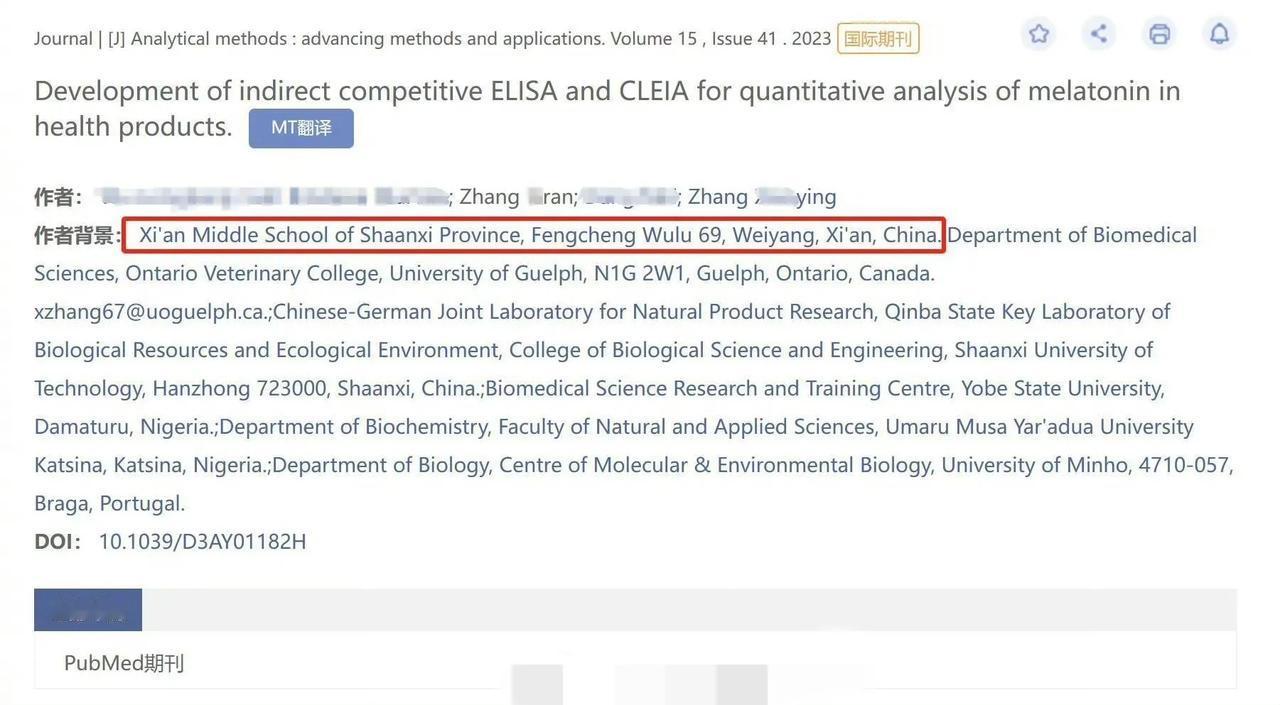Click the share icon

pos(1099,34)
